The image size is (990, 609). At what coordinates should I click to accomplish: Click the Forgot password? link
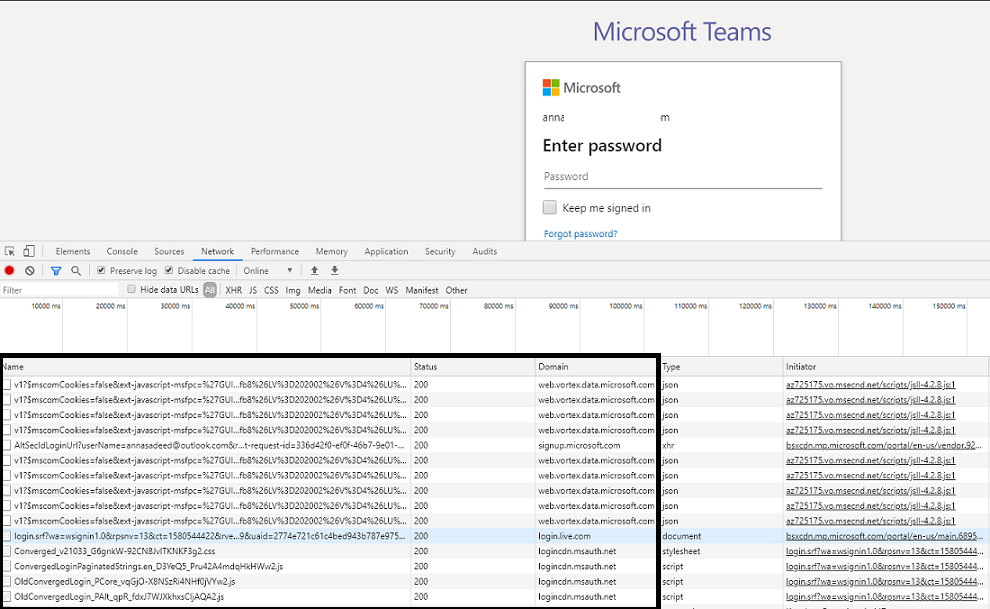[x=580, y=234]
